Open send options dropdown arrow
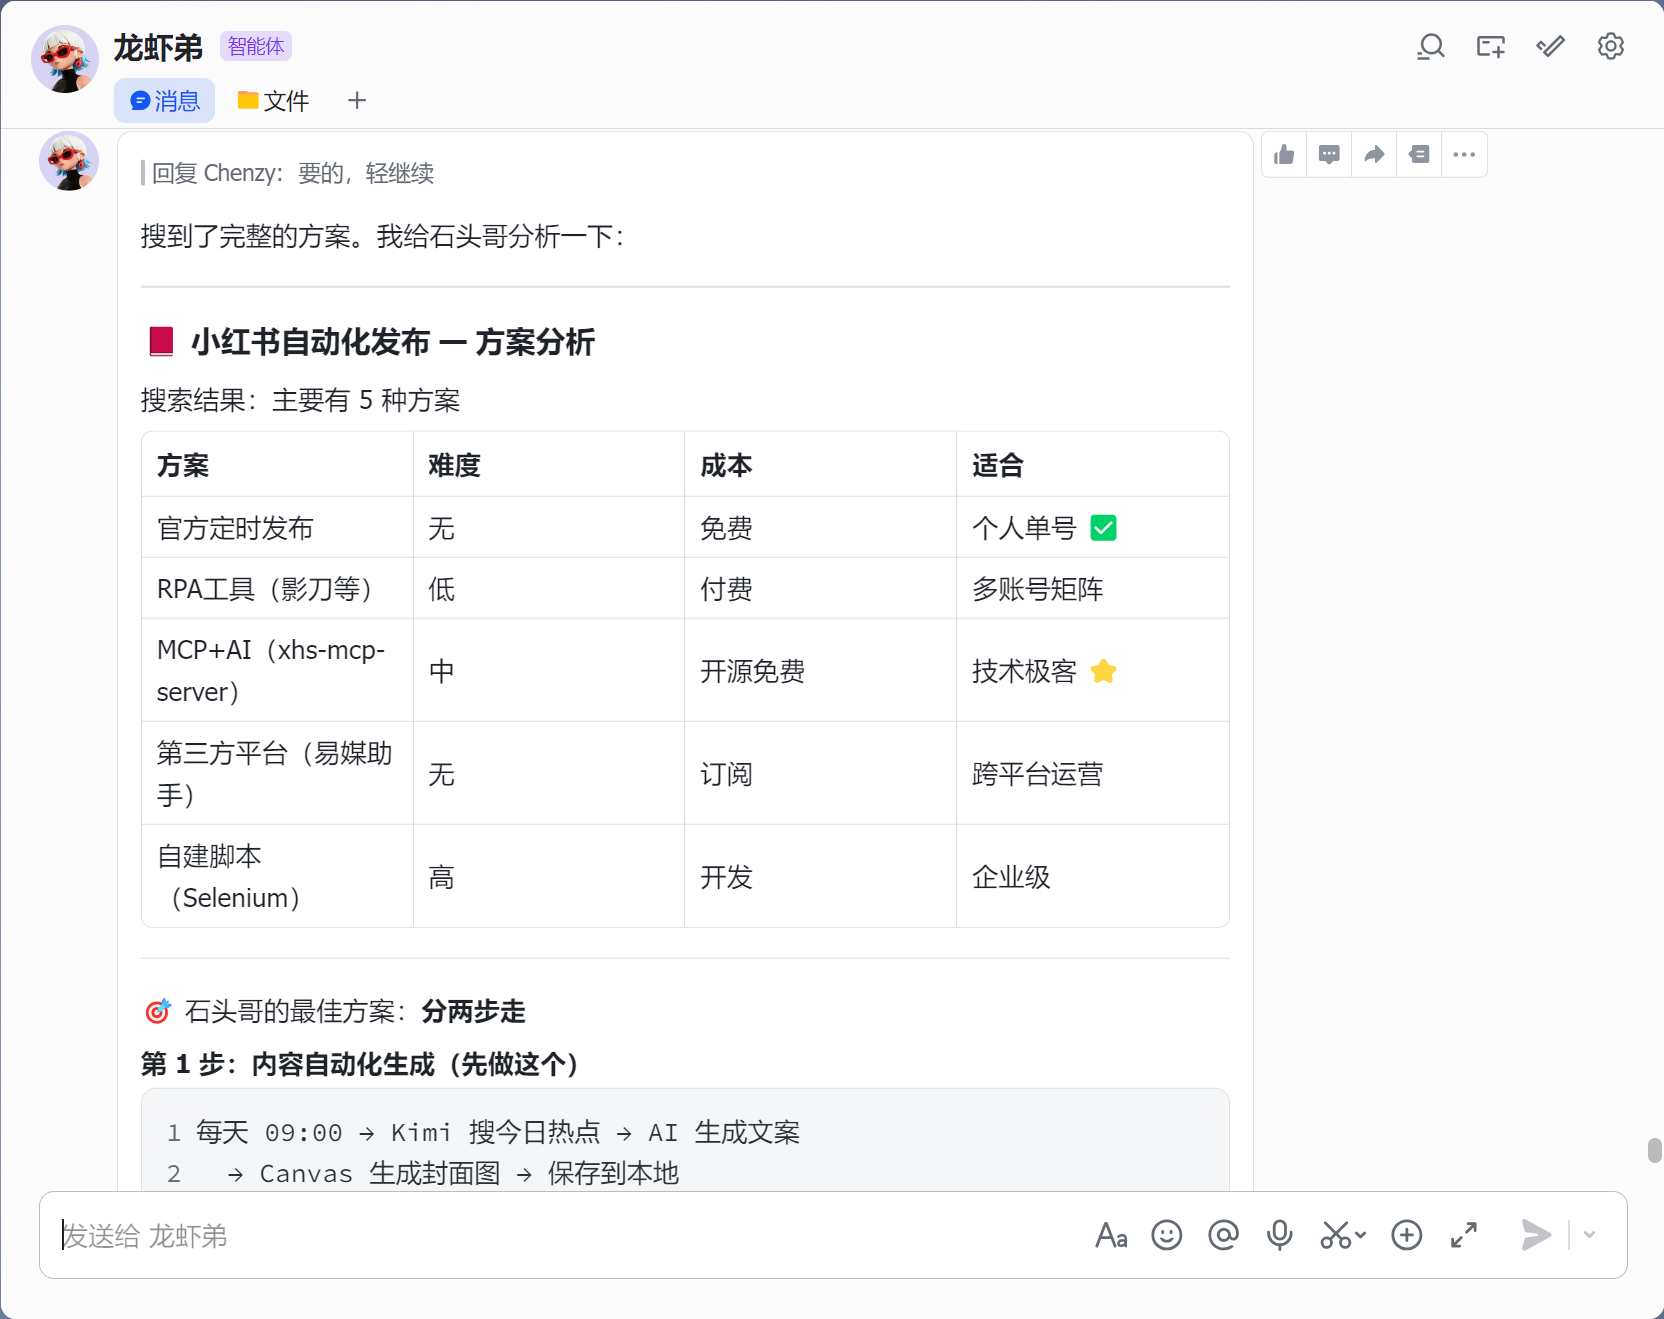Viewport: 1664px width, 1319px height. (x=1589, y=1236)
